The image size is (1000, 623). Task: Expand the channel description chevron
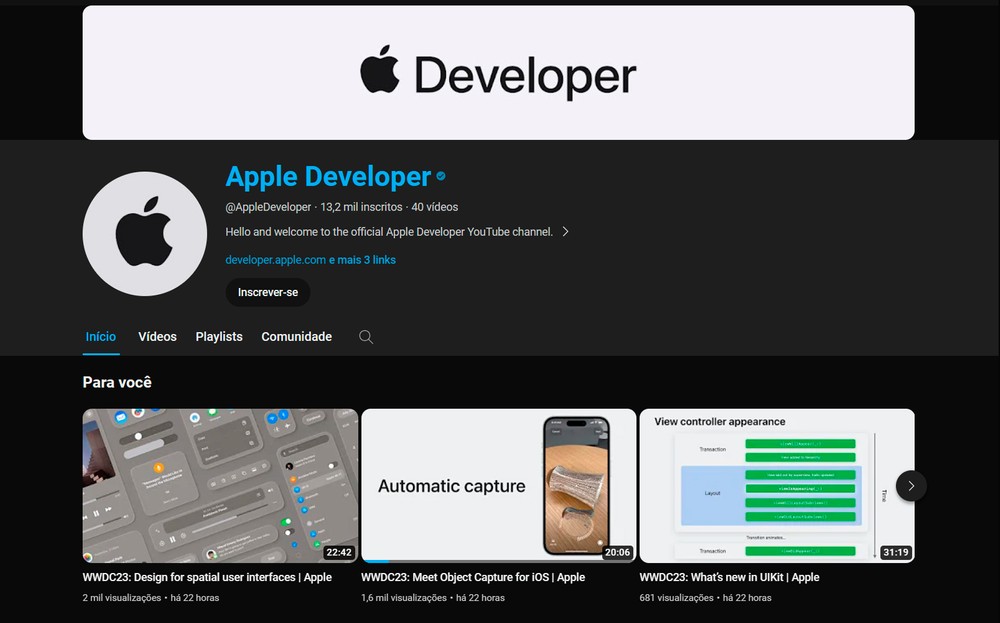click(x=565, y=232)
